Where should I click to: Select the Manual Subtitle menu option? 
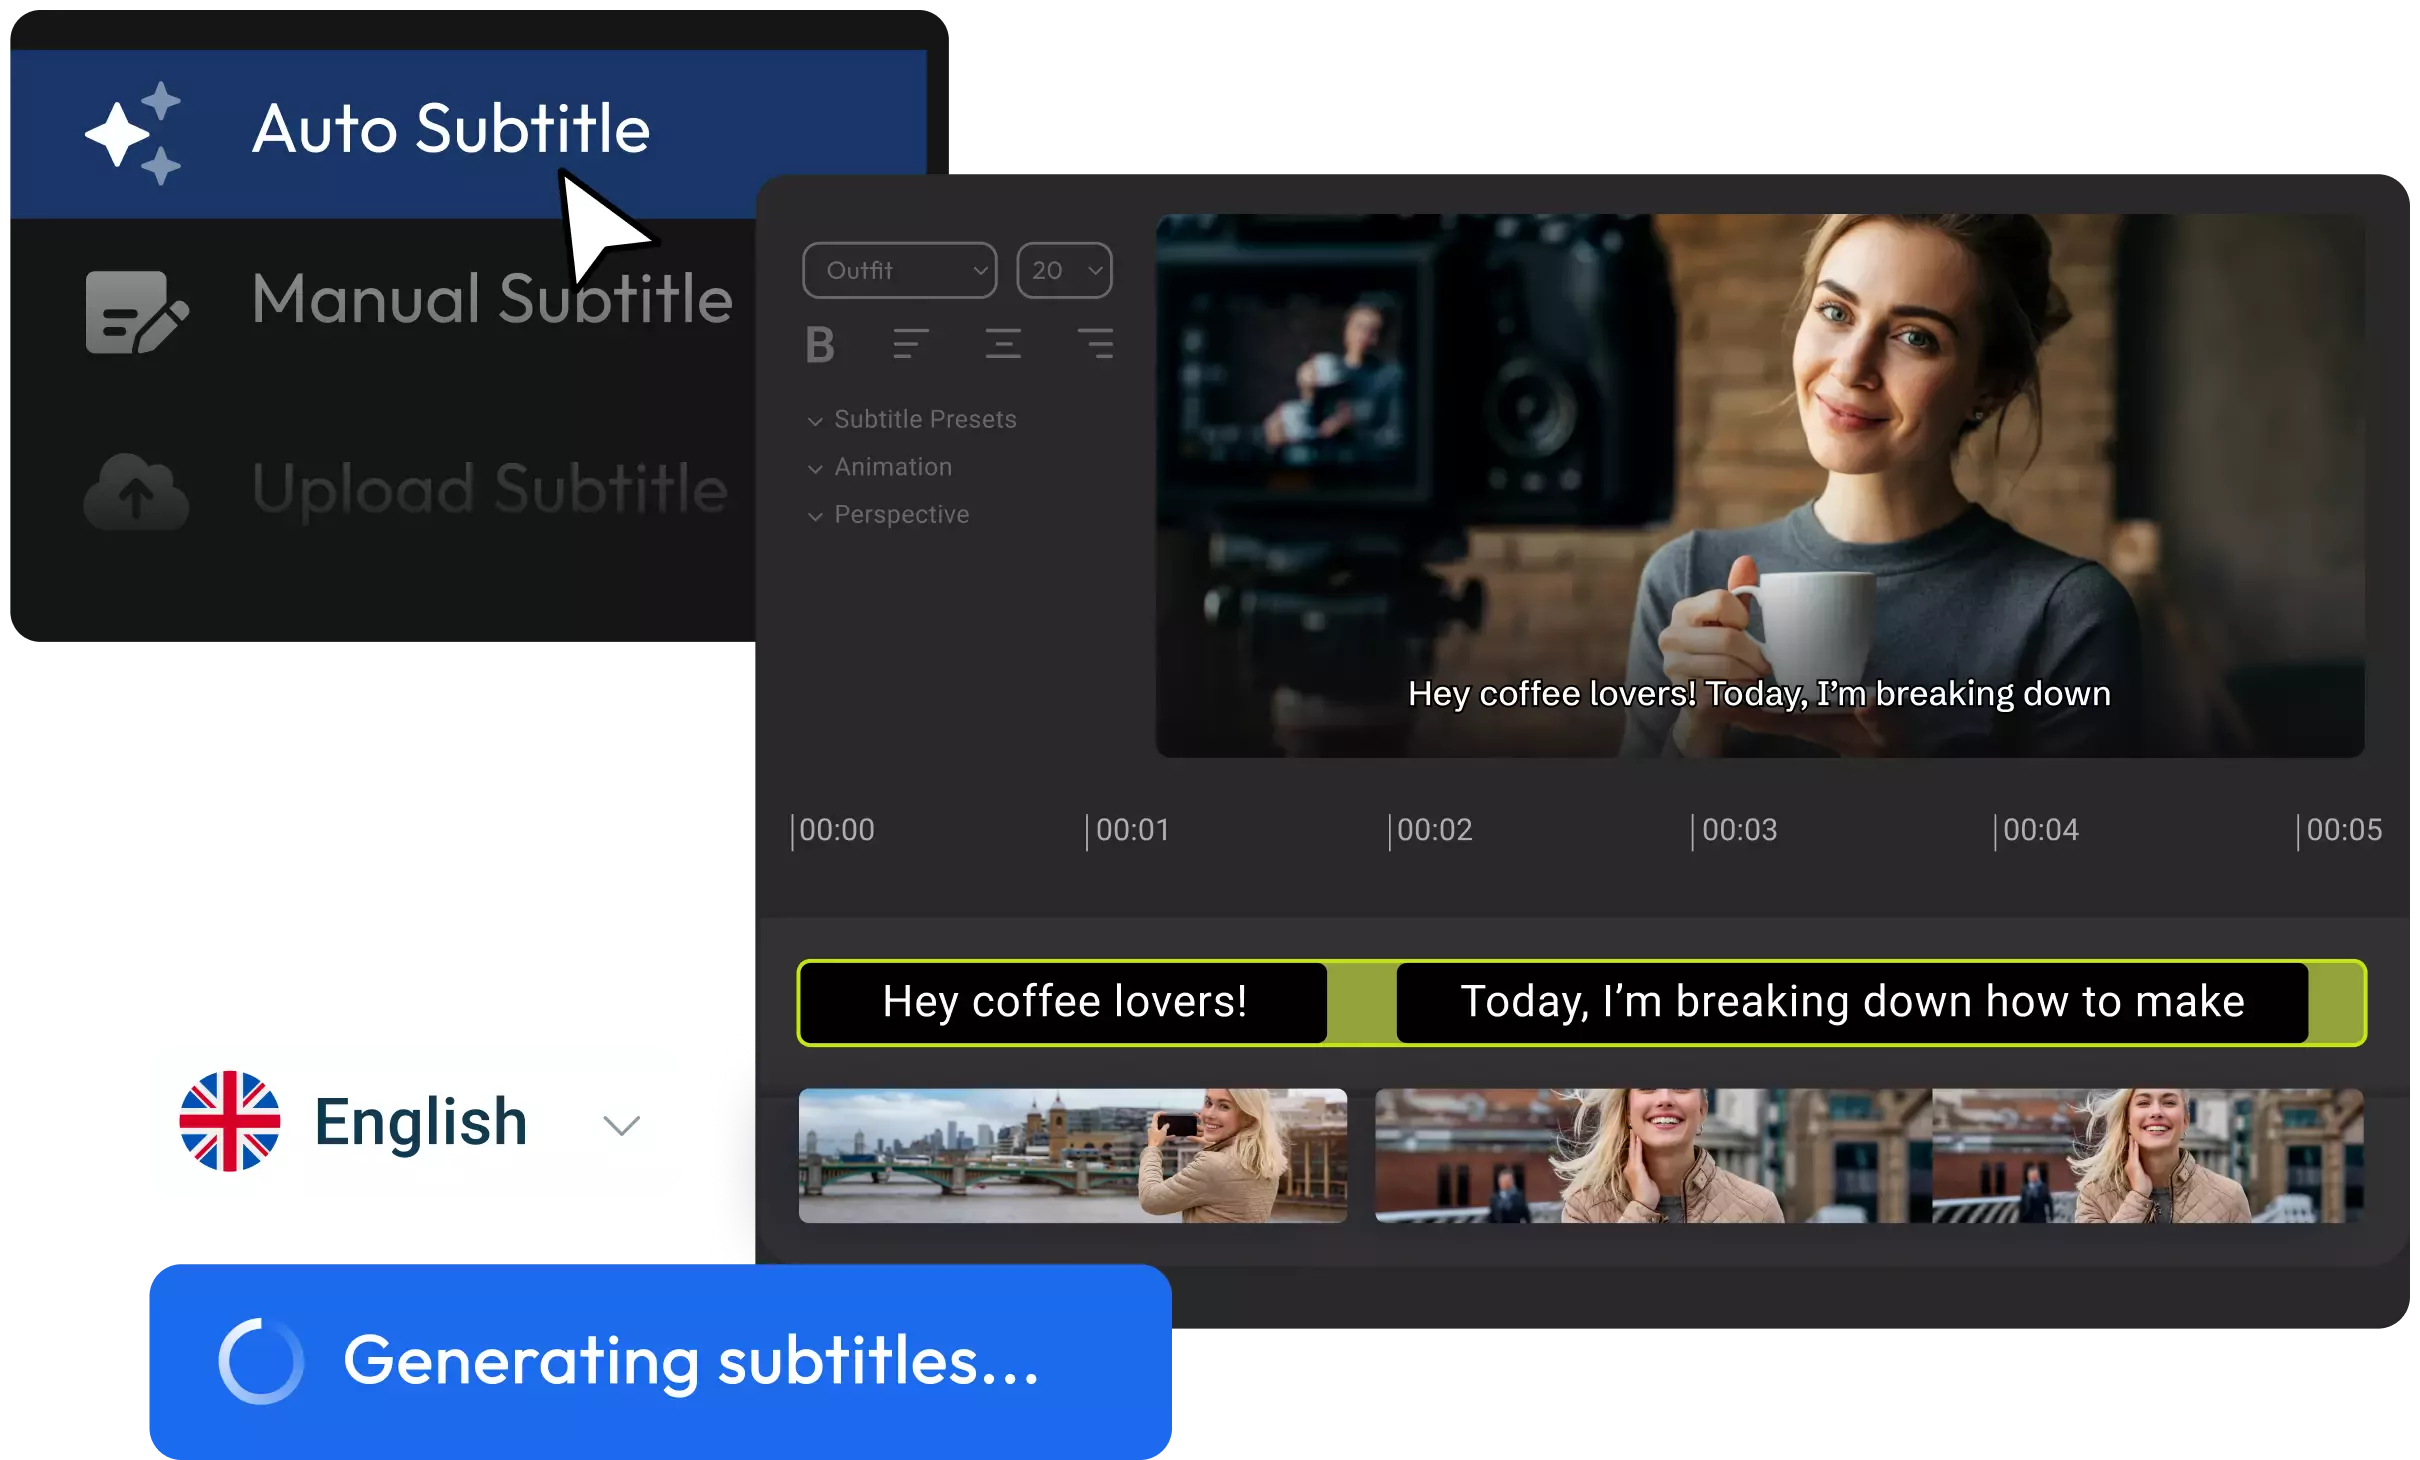(492, 299)
